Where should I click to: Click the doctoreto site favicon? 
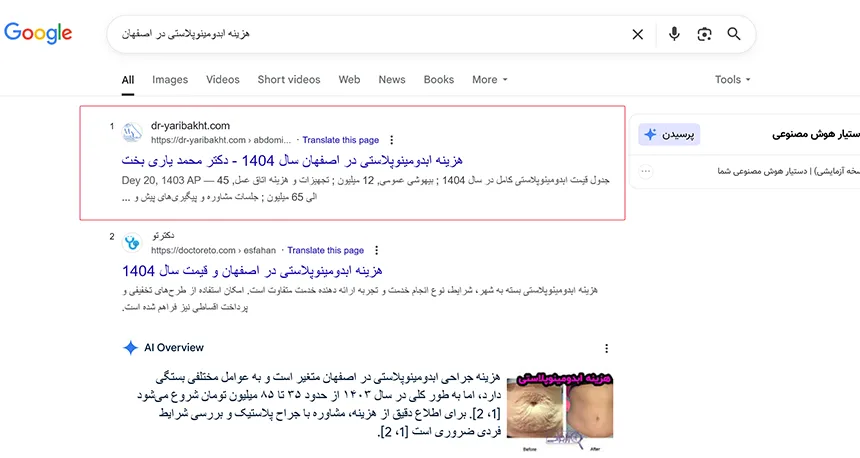[x=132, y=242]
